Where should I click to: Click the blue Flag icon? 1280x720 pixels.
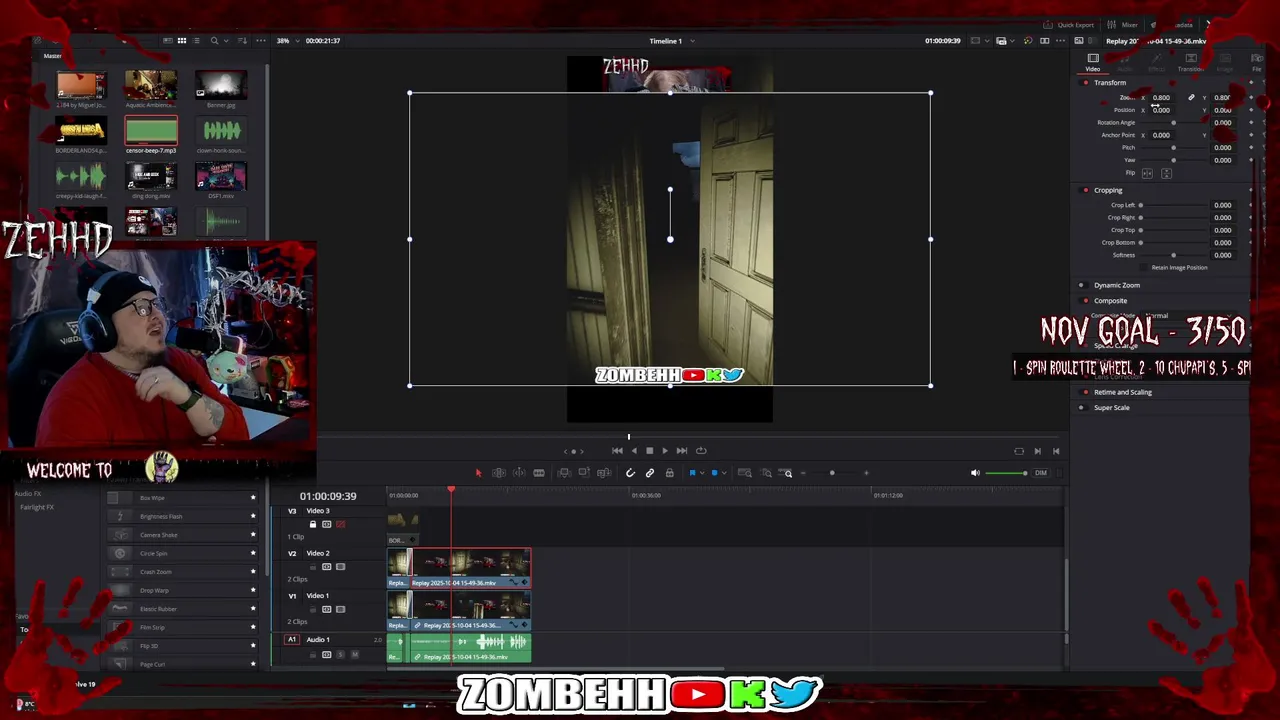tap(692, 473)
